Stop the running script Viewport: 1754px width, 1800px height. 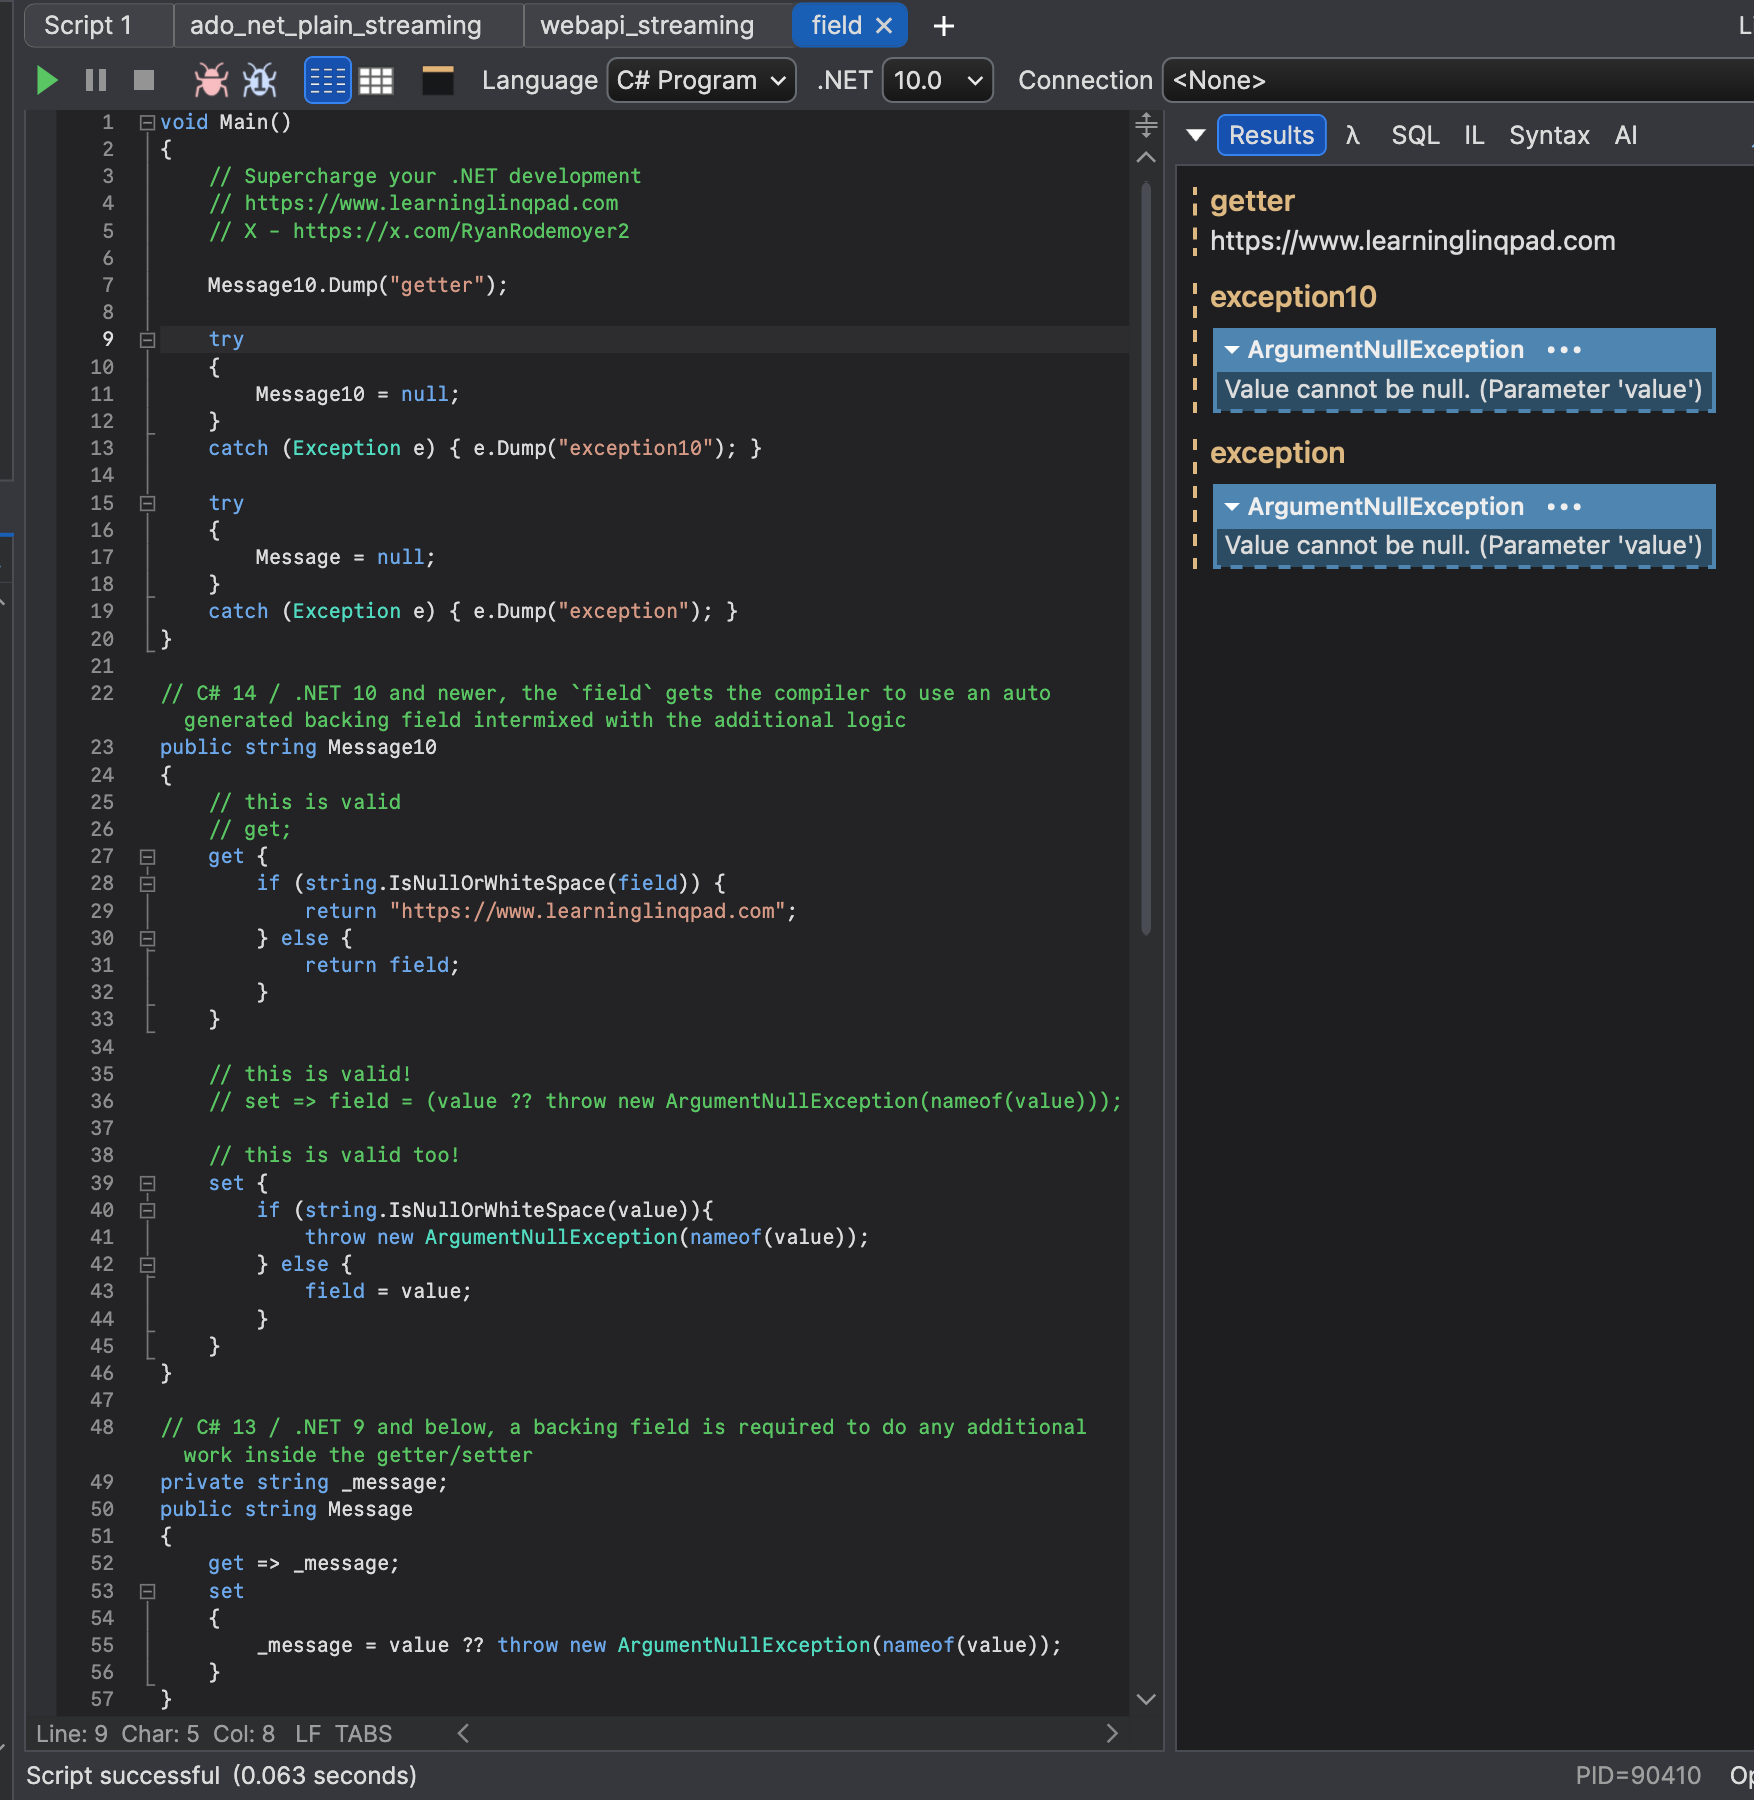(142, 80)
